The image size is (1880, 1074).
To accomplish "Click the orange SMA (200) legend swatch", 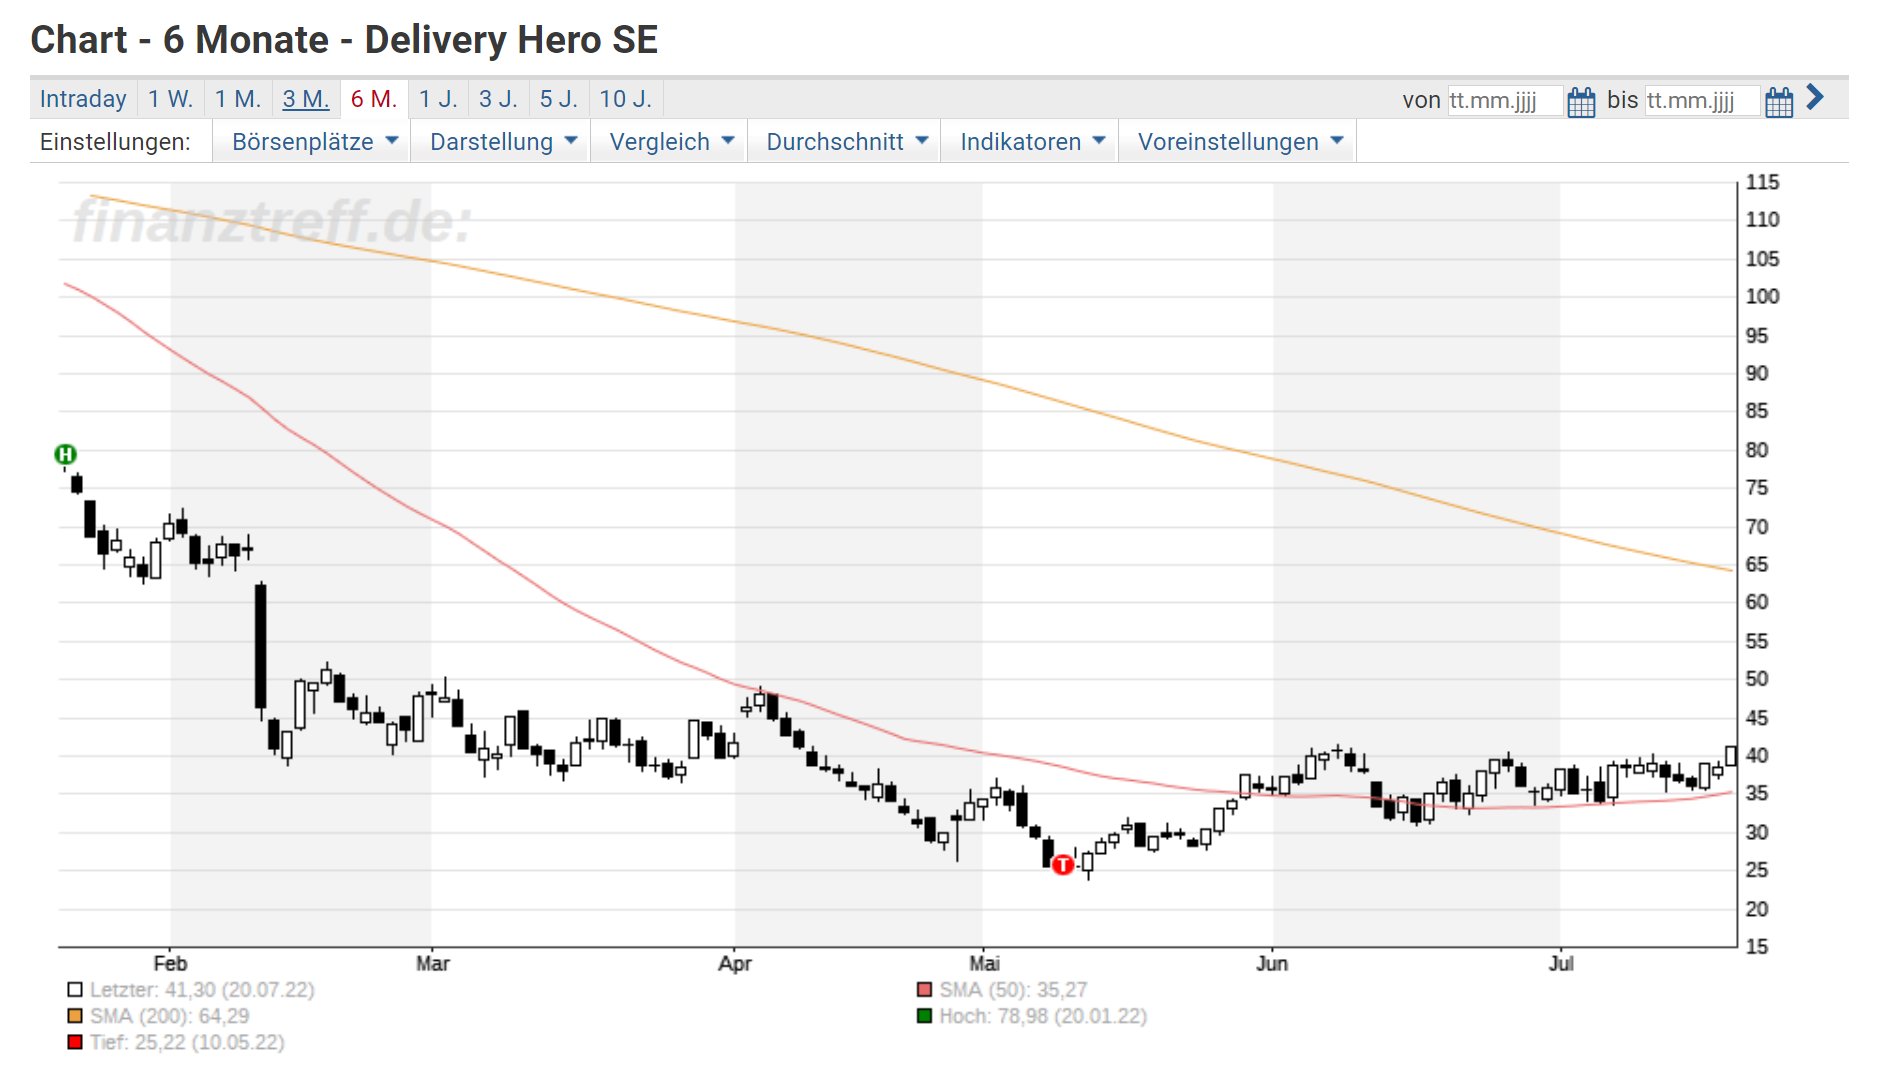I will pyautogui.click(x=75, y=1016).
